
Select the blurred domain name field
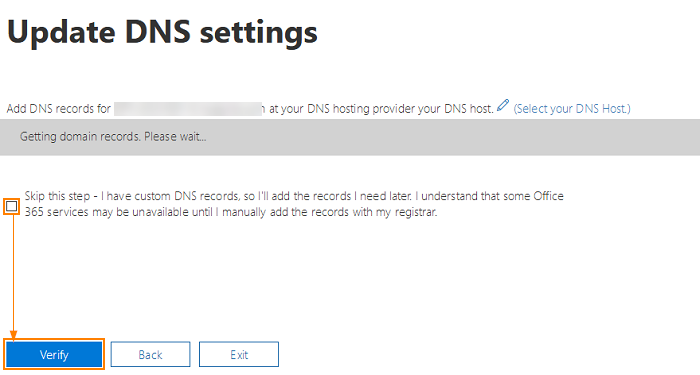click(x=188, y=109)
